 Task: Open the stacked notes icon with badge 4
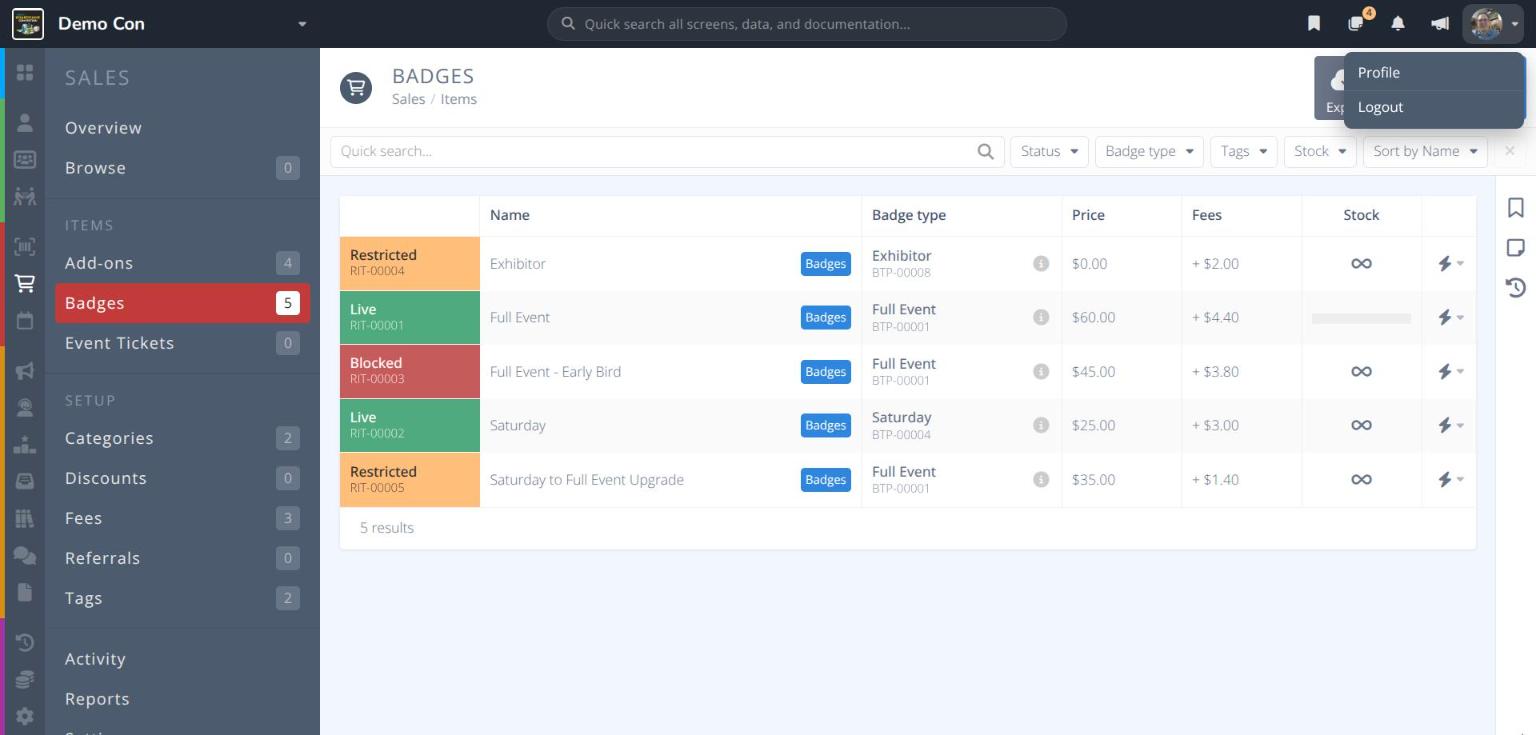(x=1357, y=22)
